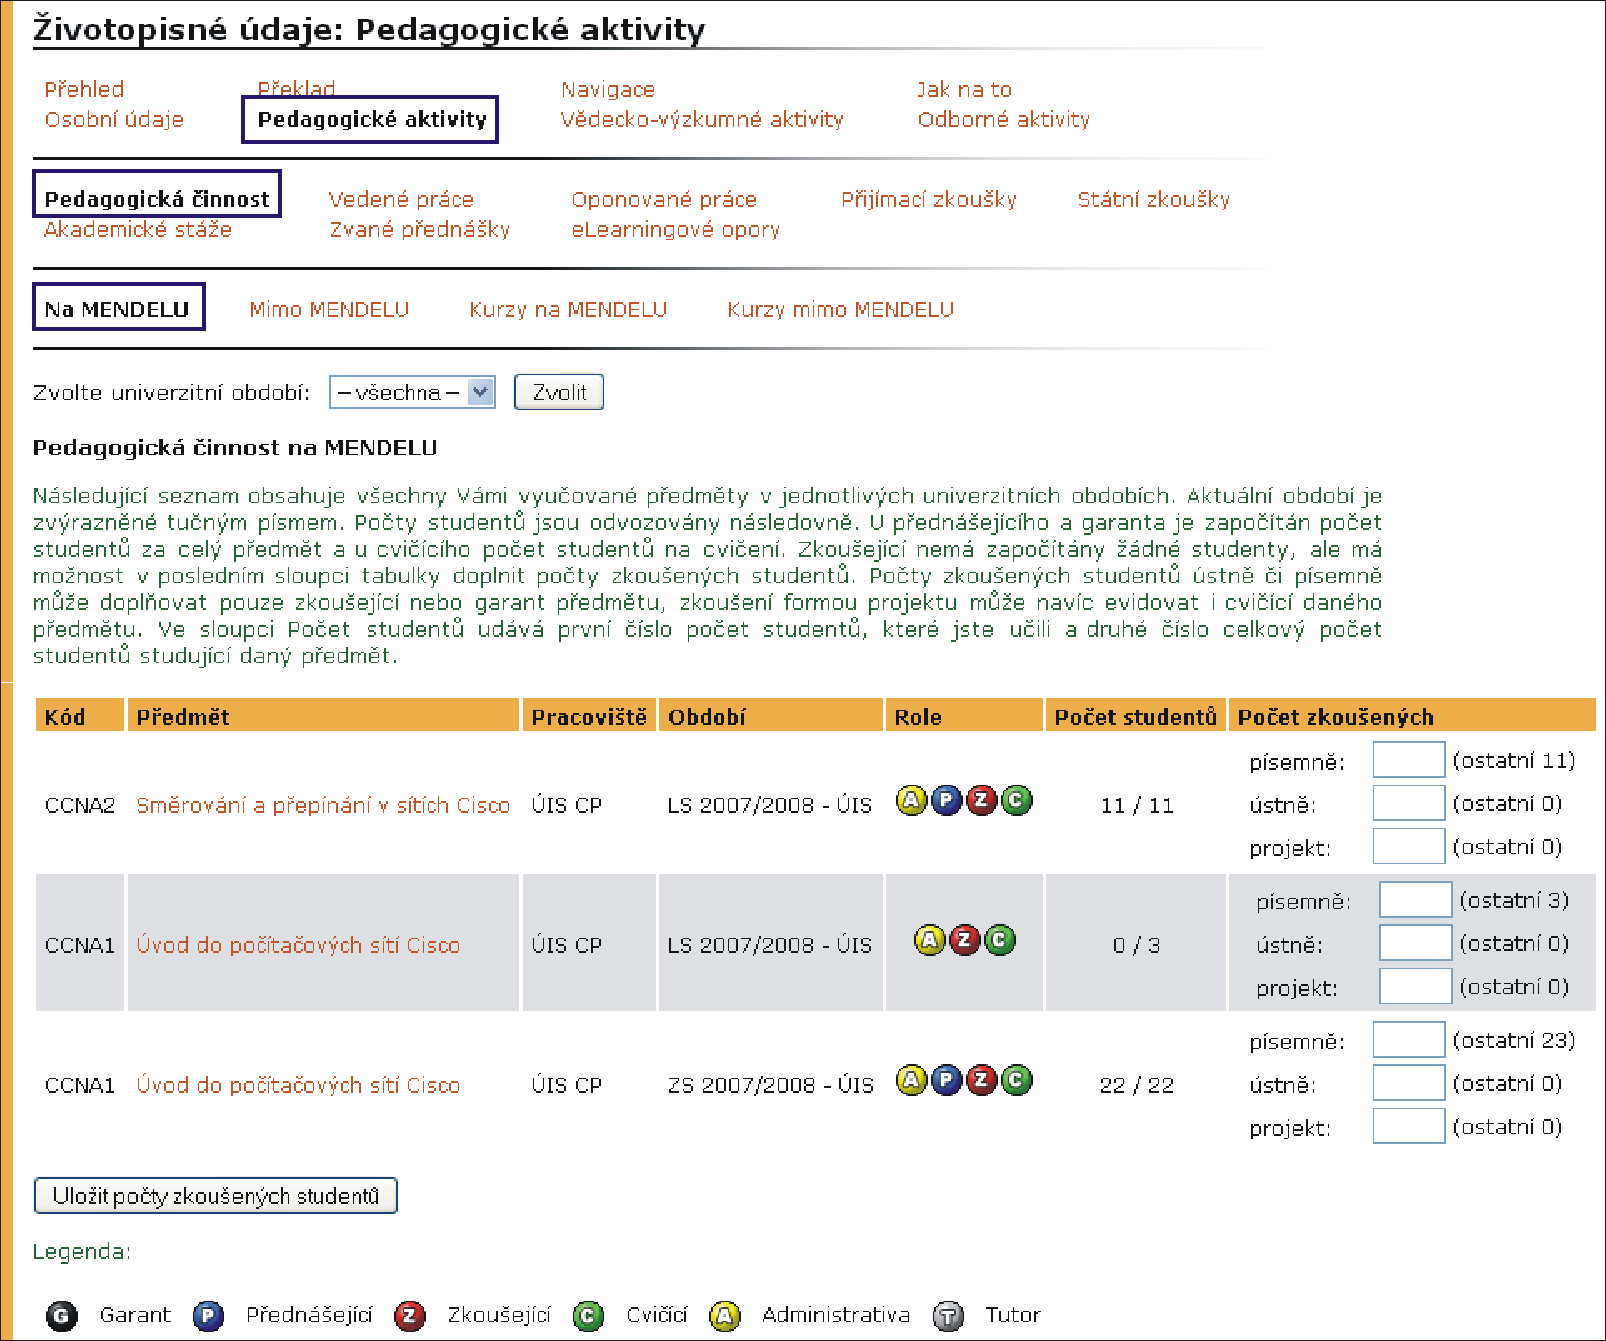The height and width of the screenshot is (1341, 1606).
Task: Click the Zkoušející legend icon
Action: pos(409,1316)
